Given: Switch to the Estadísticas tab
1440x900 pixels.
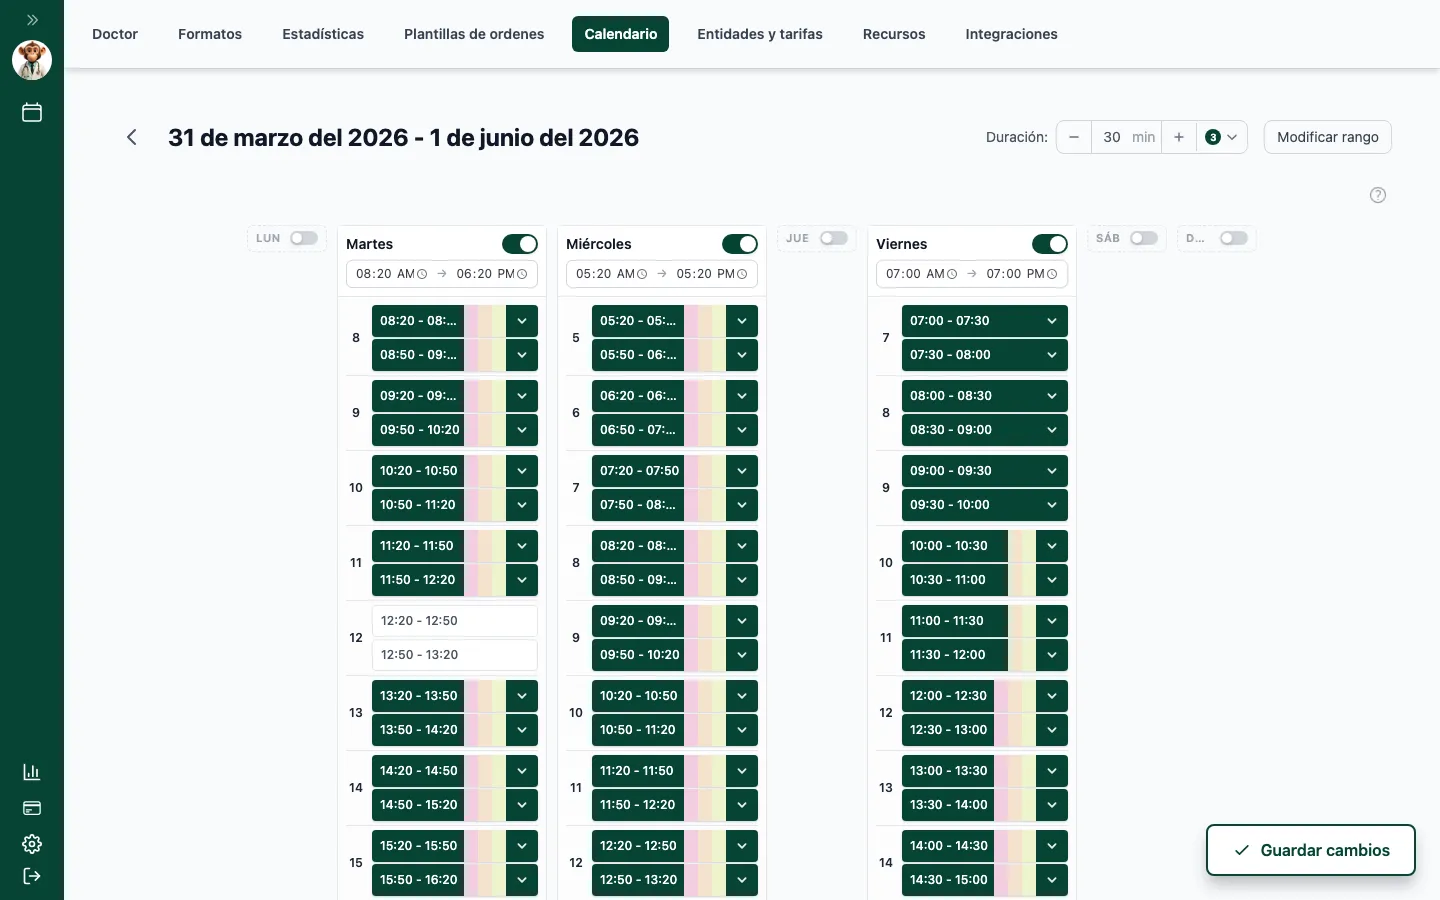Looking at the screenshot, I should (x=323, y=34).
